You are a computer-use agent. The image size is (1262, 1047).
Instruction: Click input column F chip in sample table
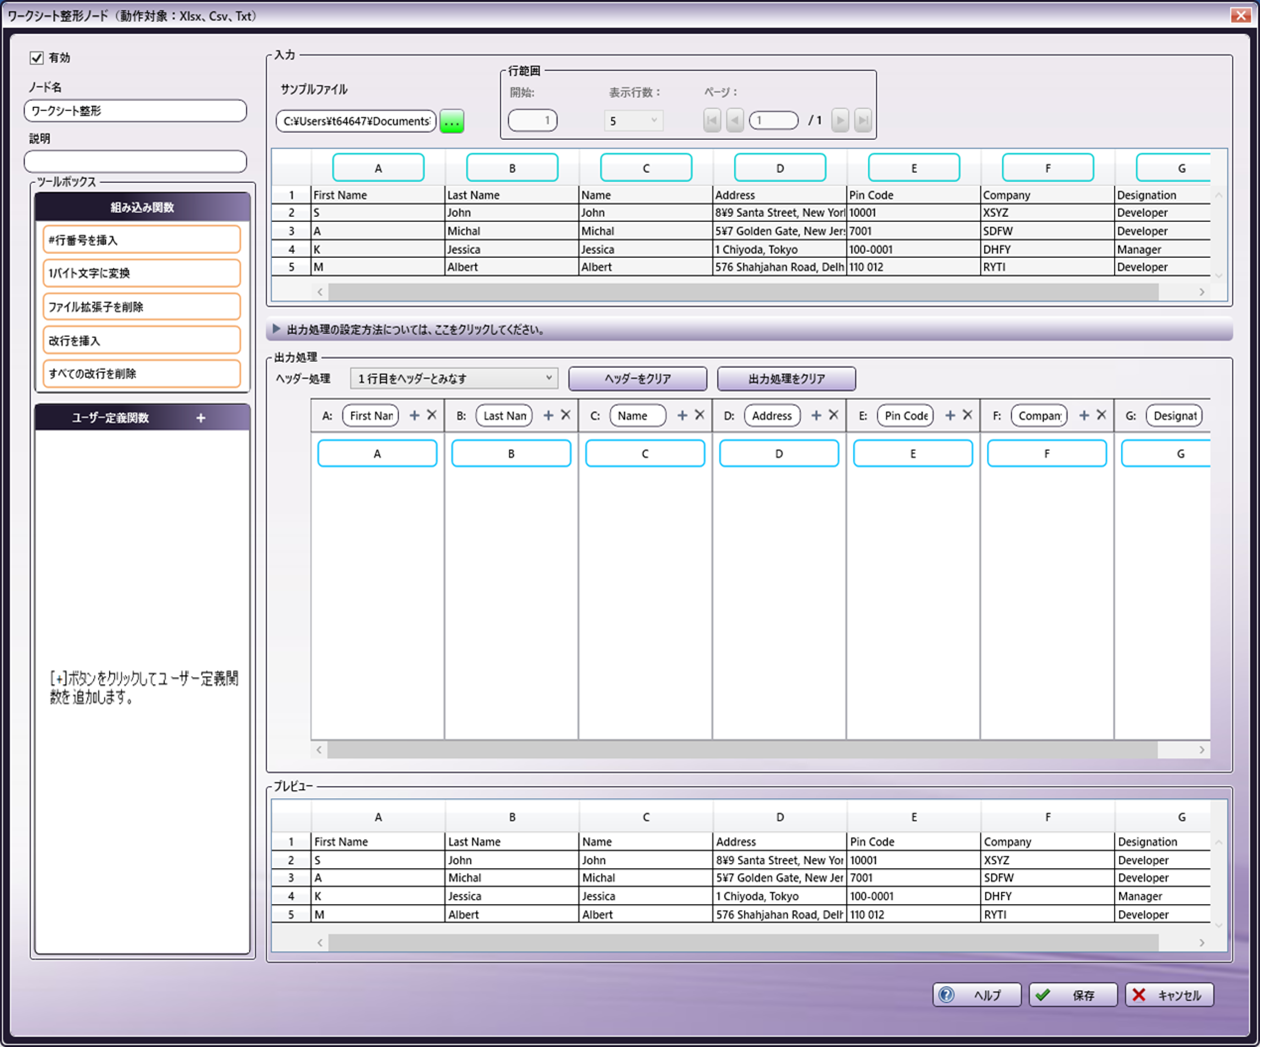pos(1048,168)
